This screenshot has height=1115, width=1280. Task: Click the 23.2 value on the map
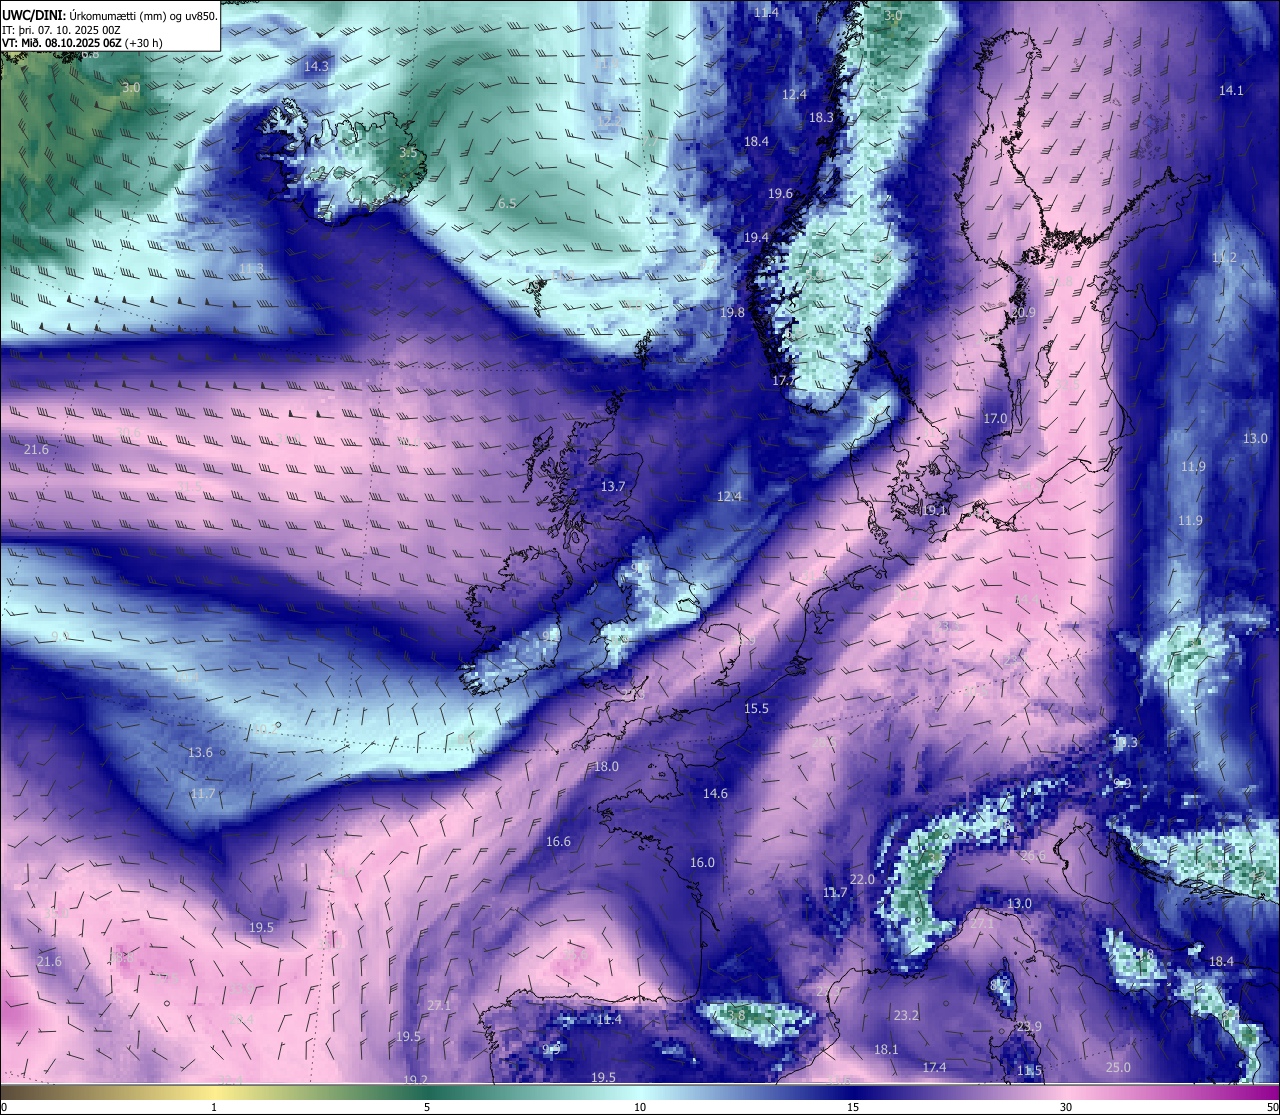(x=906, y=1015)
